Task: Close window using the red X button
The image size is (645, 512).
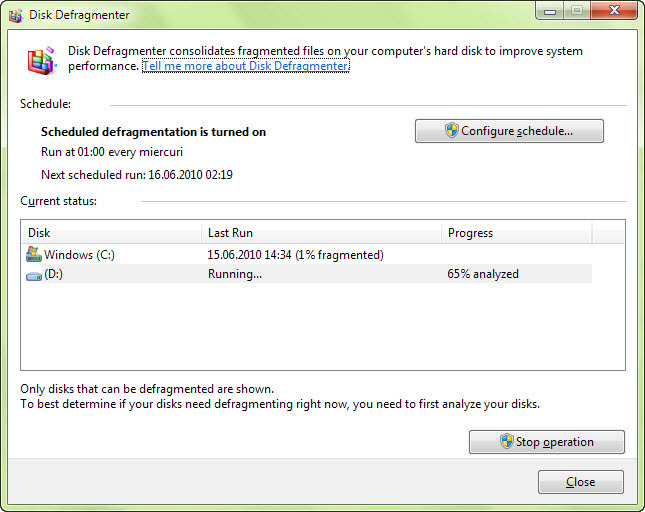Action: point(614,10)
